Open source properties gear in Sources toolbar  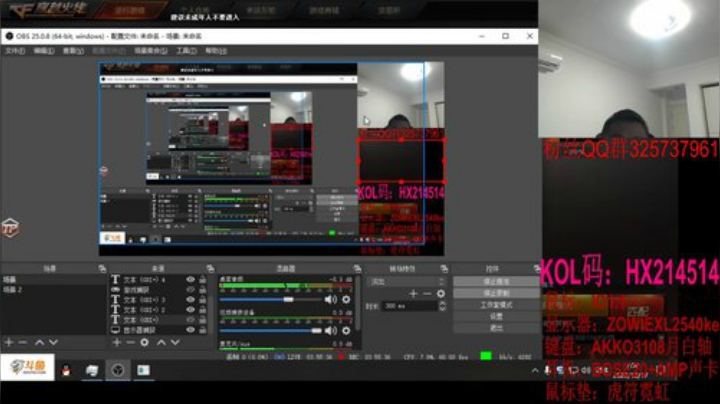(144, 342)
